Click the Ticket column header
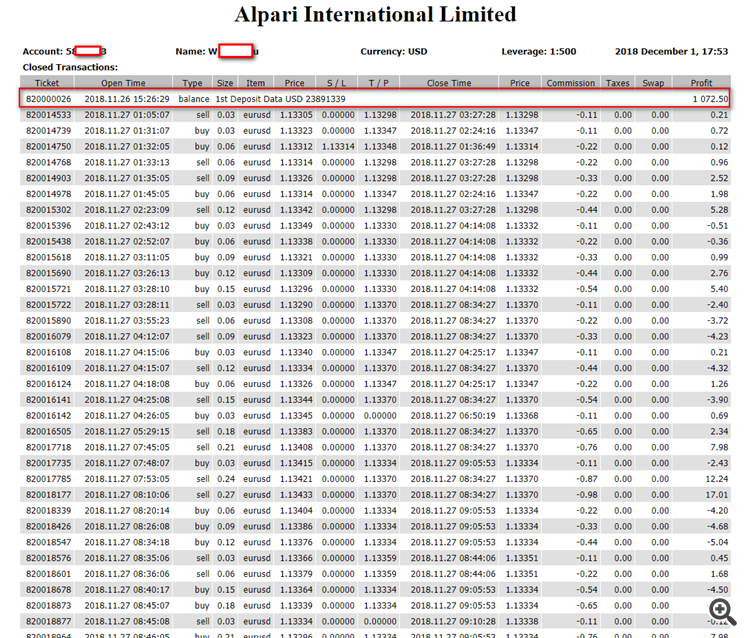Image resolution: width=750 pixels, height=638 pixels. 47,83
